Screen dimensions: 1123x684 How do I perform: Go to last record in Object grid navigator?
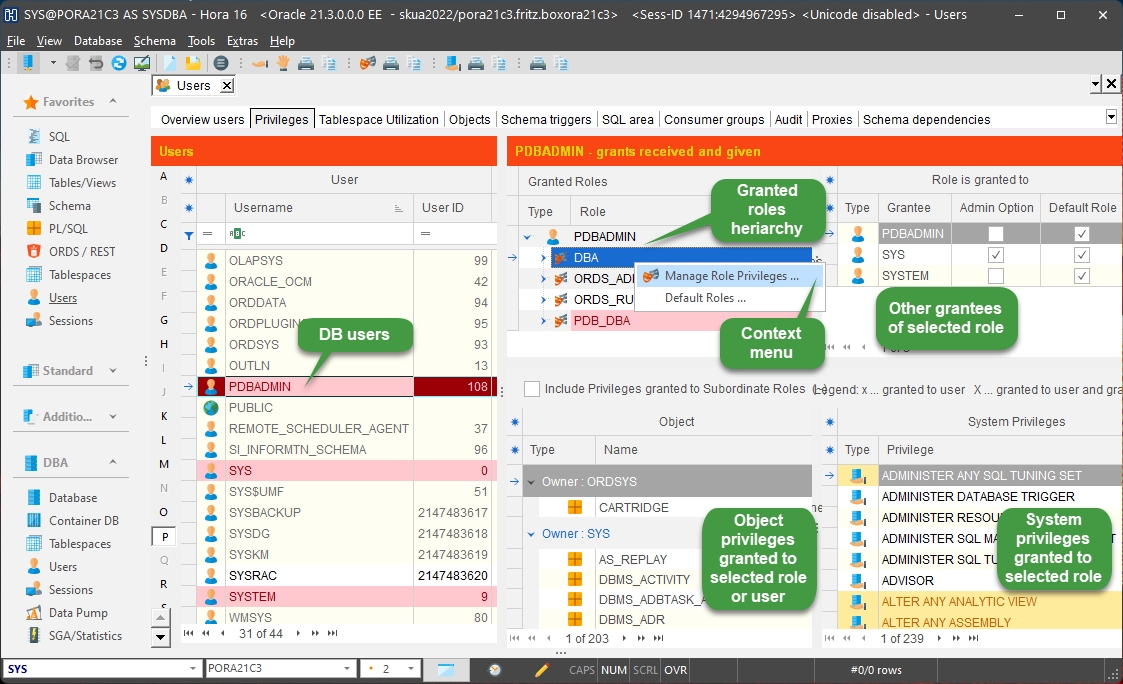coord(658,638)
